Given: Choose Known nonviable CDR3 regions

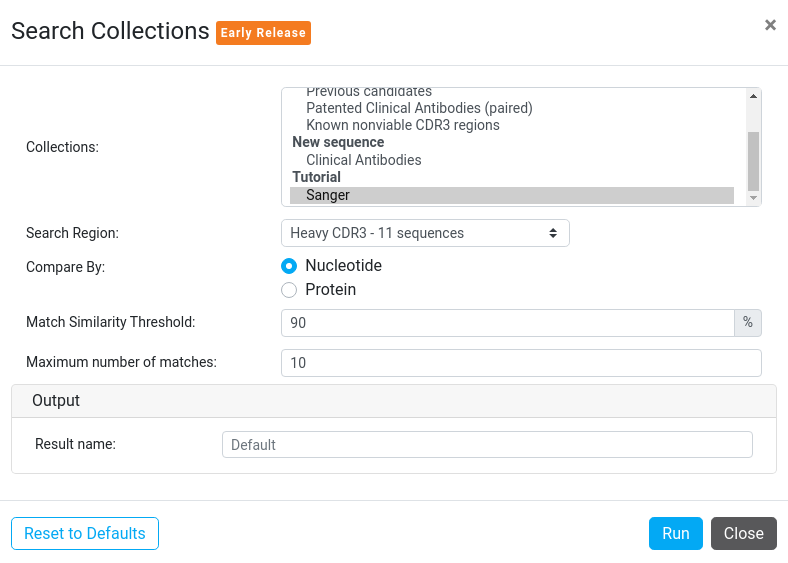Looking at the screenshot, I should tap(402, 125).
